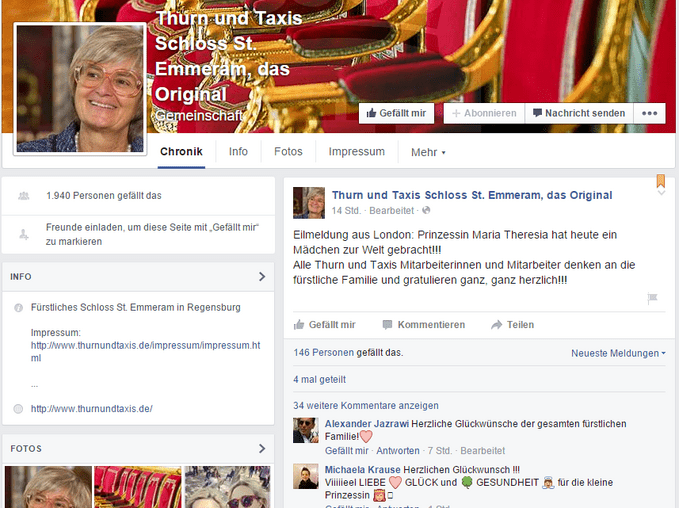The image size is (679, 508).
Task: Click the thumbs-up Gefällt mir under the post
Action: (x=324, y=325)
